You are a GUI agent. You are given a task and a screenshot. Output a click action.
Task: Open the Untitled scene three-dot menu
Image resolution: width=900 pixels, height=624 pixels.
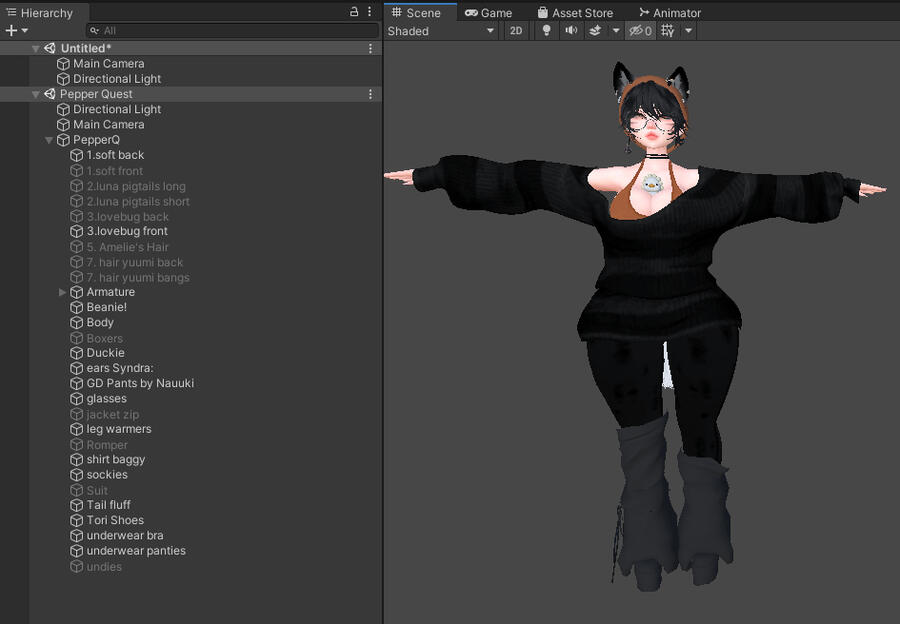point(371,48)
